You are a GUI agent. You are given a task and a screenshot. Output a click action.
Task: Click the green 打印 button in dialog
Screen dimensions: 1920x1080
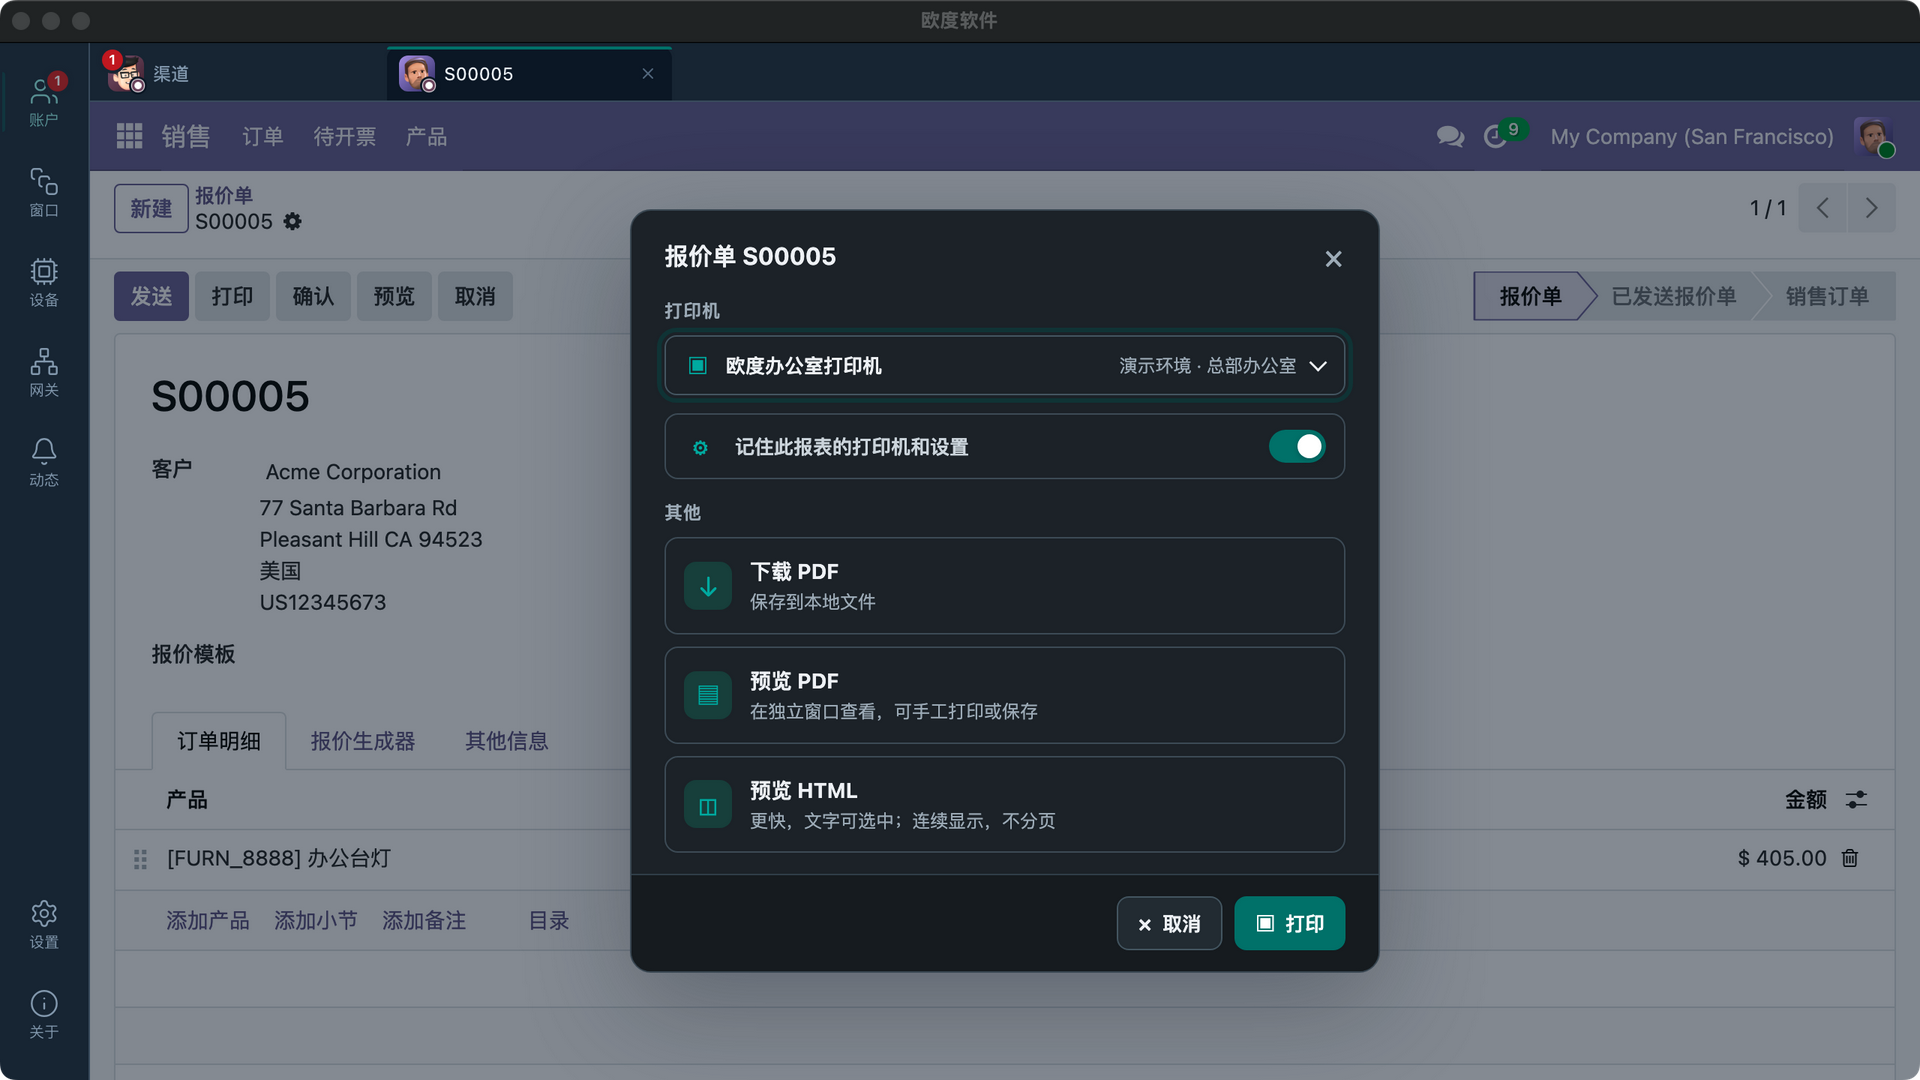point(1289,923)
